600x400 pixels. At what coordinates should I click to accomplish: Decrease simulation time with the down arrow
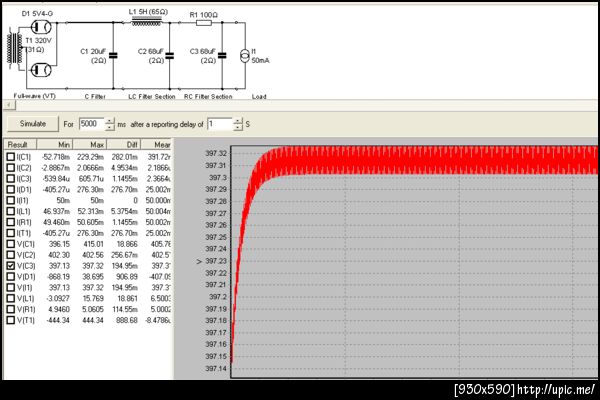pyautogui.click(x=110, y=127)
